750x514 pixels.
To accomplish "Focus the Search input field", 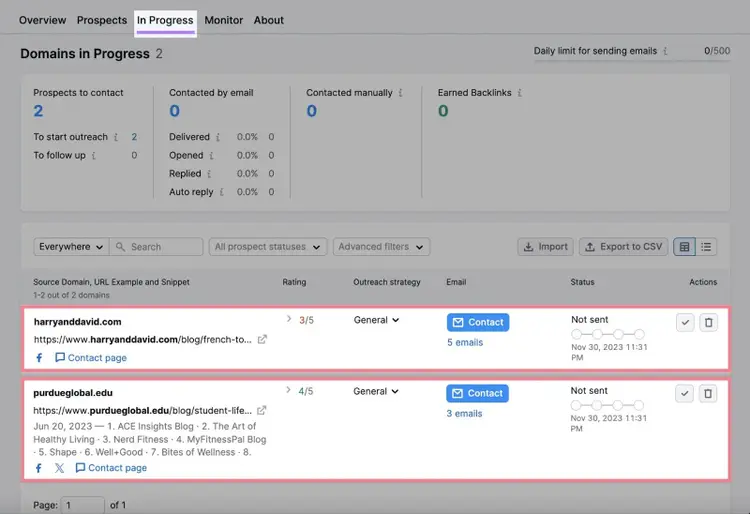I will point(156,247).
